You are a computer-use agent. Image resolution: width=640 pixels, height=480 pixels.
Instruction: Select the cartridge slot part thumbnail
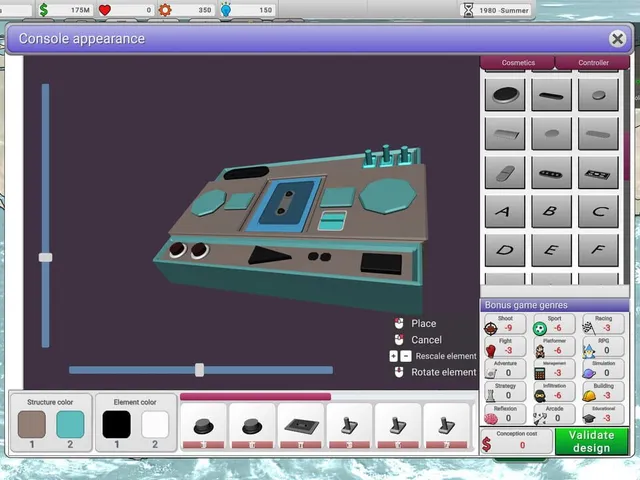[x=301, y=426]
